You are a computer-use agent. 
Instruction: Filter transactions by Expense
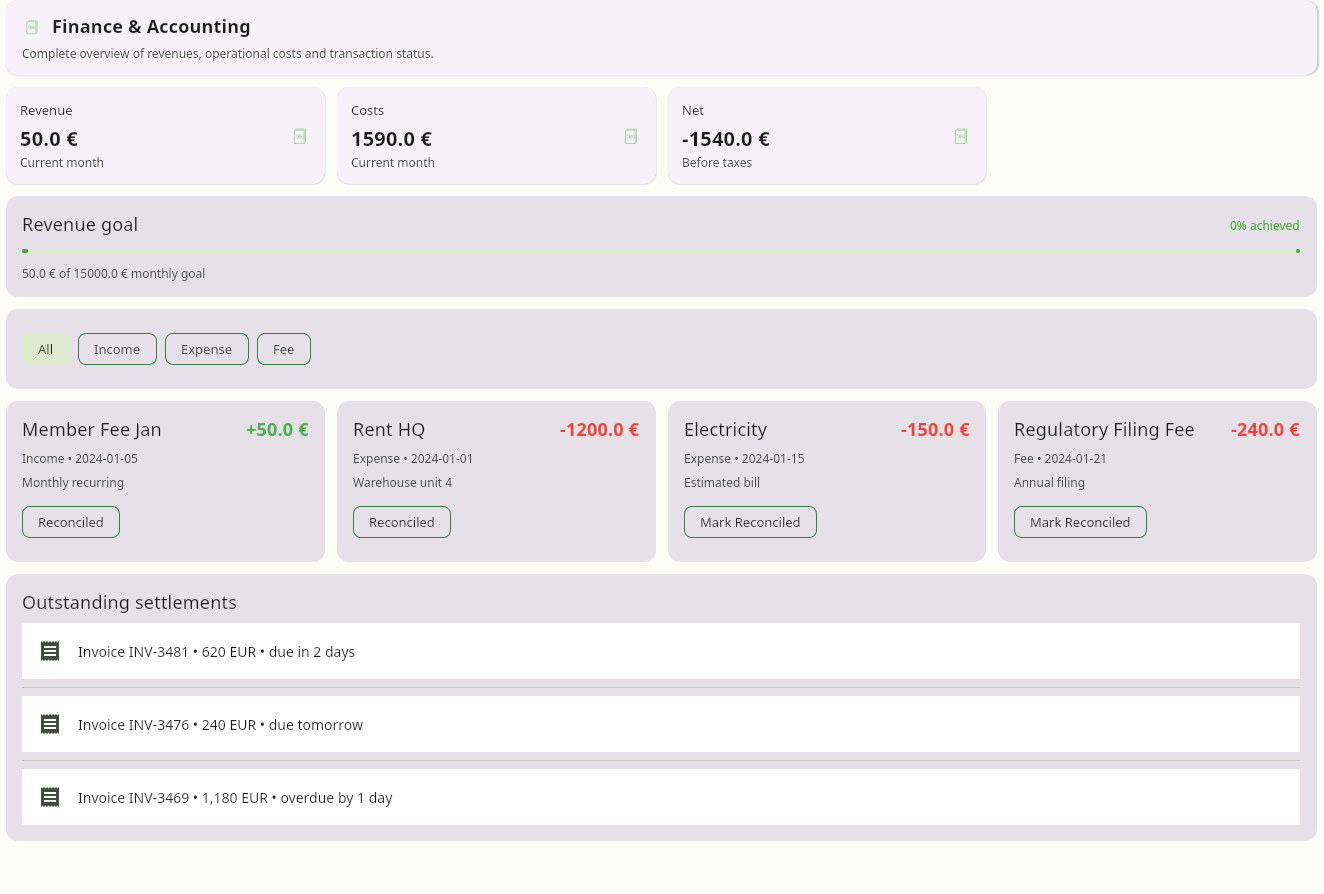tap(206, 349)
